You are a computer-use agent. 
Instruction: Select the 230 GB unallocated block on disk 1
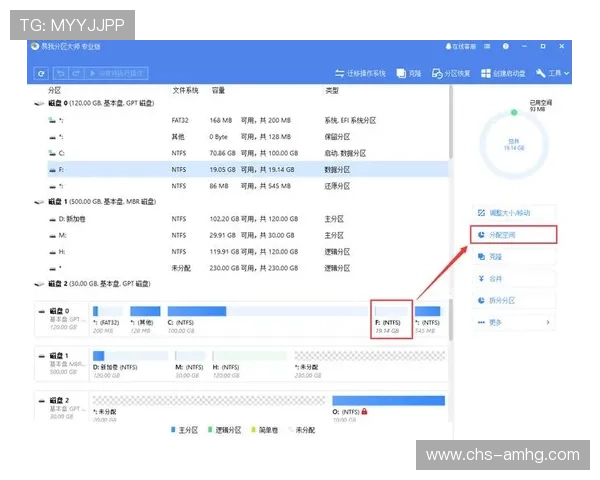click(370, 364)
